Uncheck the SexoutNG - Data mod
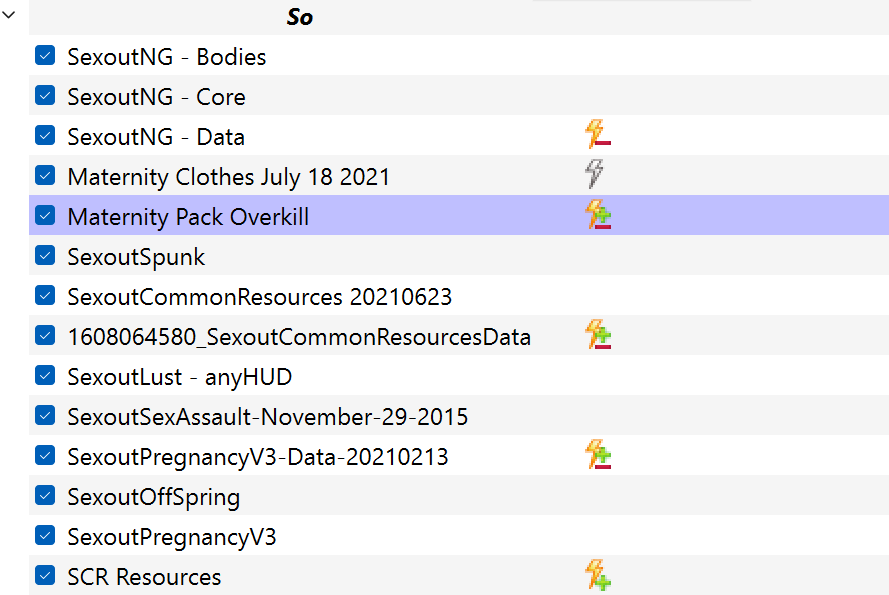 44,135
